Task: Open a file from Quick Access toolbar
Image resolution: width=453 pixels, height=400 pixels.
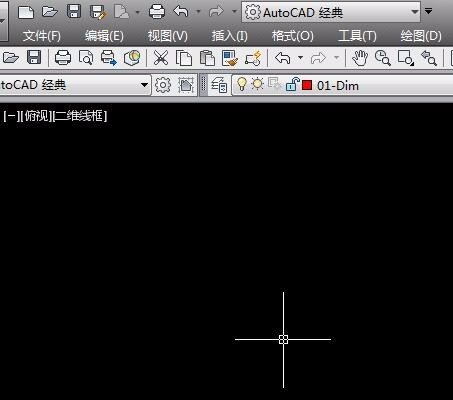Action: pyautogui.click(x=50, y=12)
